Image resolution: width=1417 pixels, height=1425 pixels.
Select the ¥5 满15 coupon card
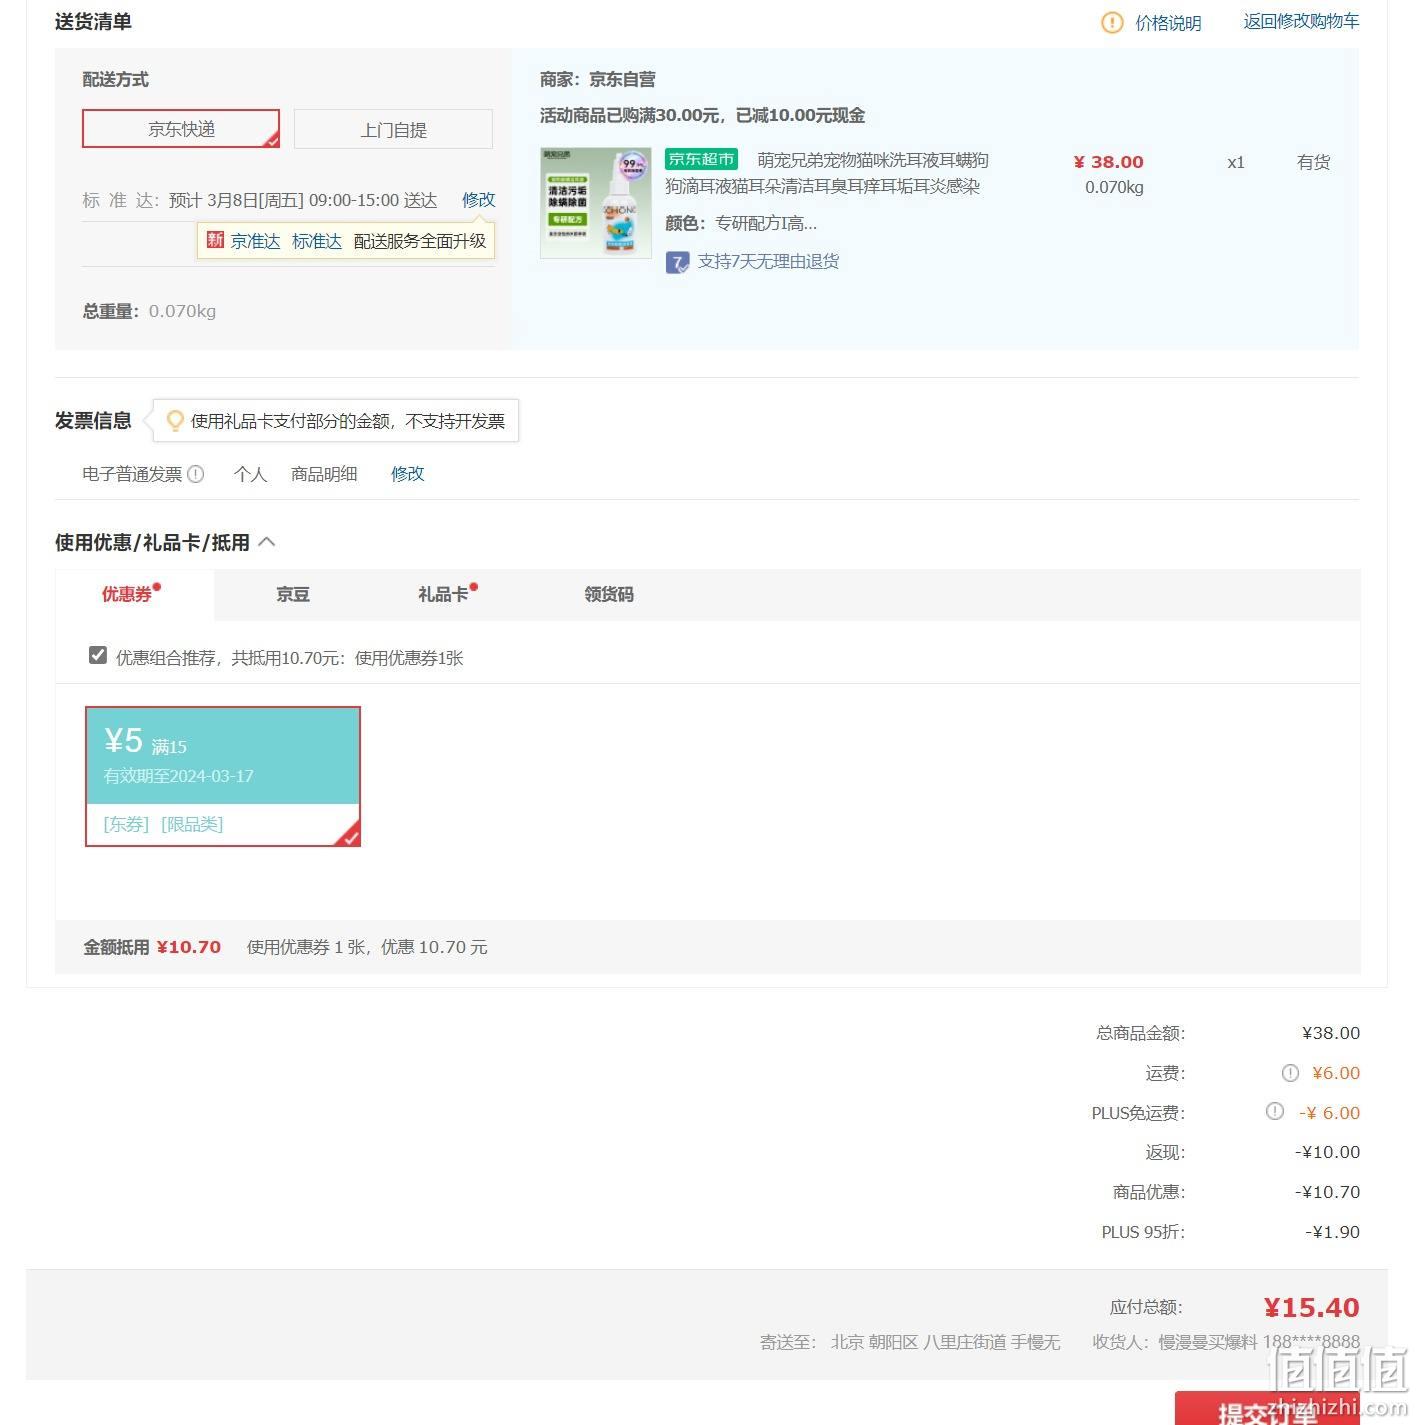coord(223,776)
